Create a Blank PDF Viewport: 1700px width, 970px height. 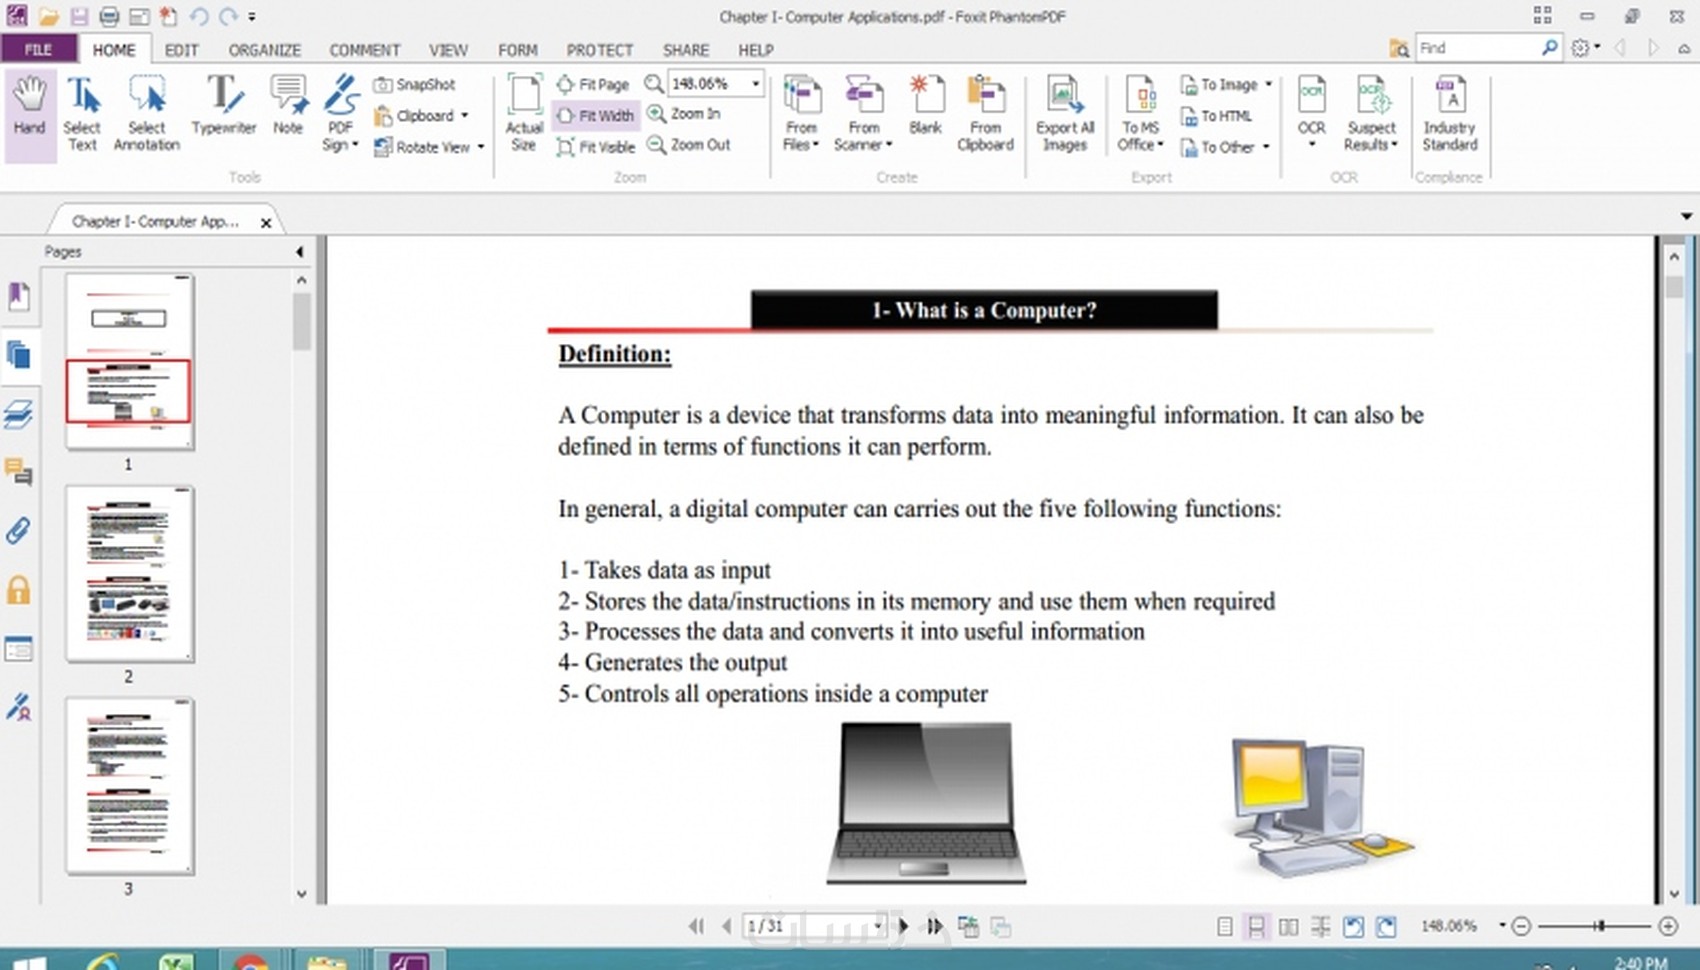click(926, 105)
